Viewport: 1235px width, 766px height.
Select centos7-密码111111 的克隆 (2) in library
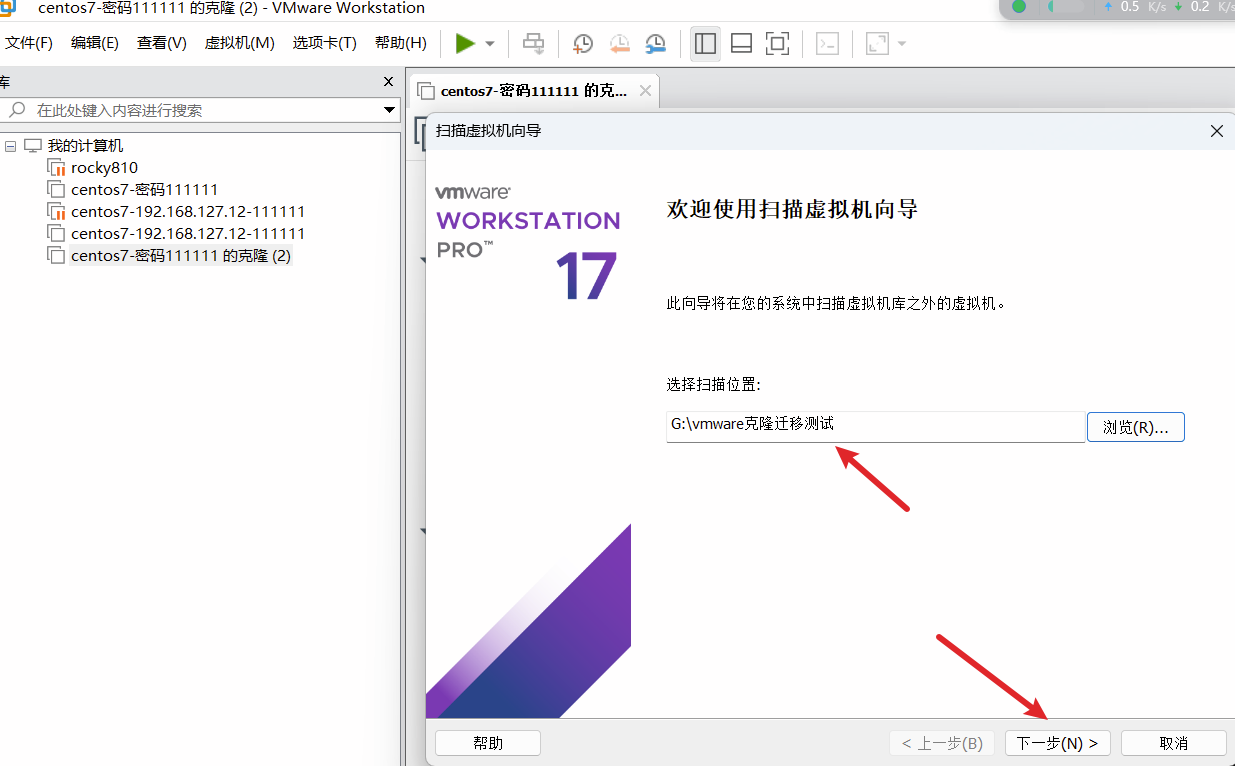point(181,256)
